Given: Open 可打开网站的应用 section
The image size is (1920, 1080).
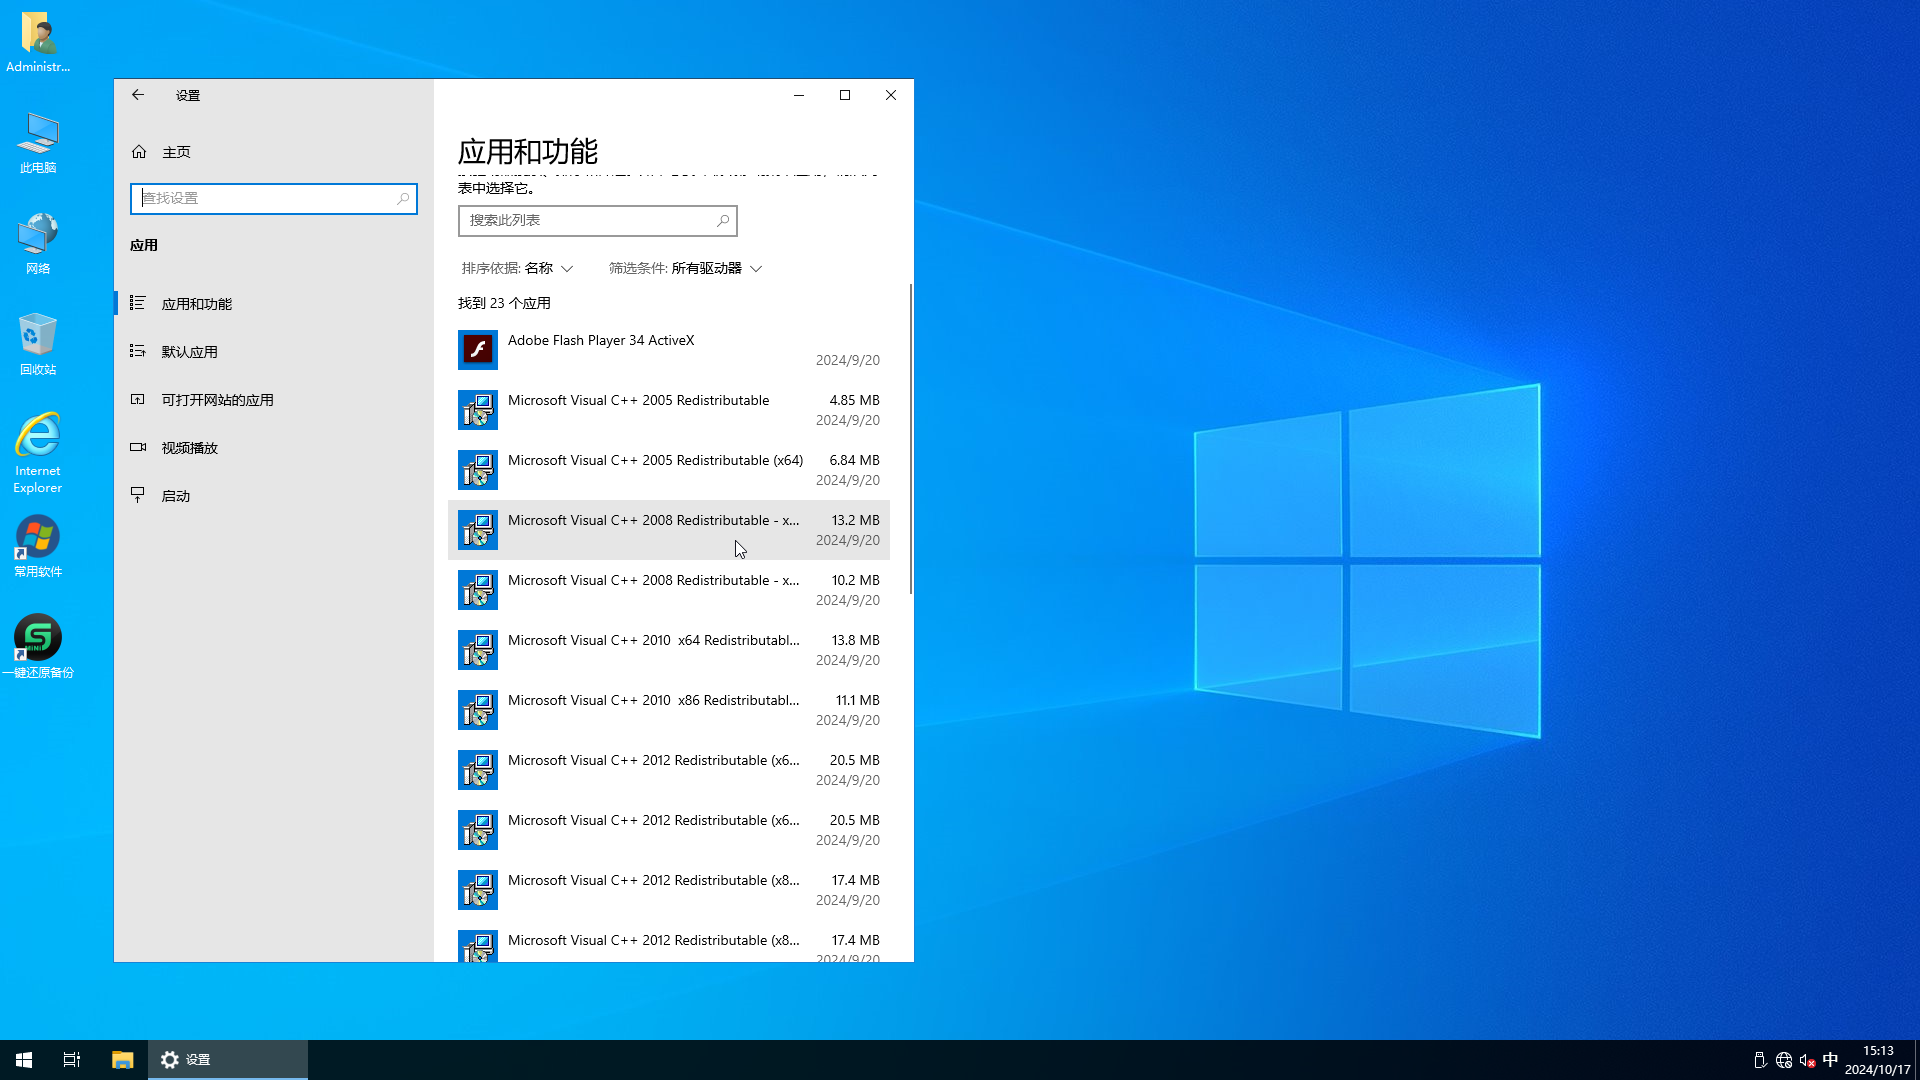Looking at the screenshot, I should [x=274, y=400].
